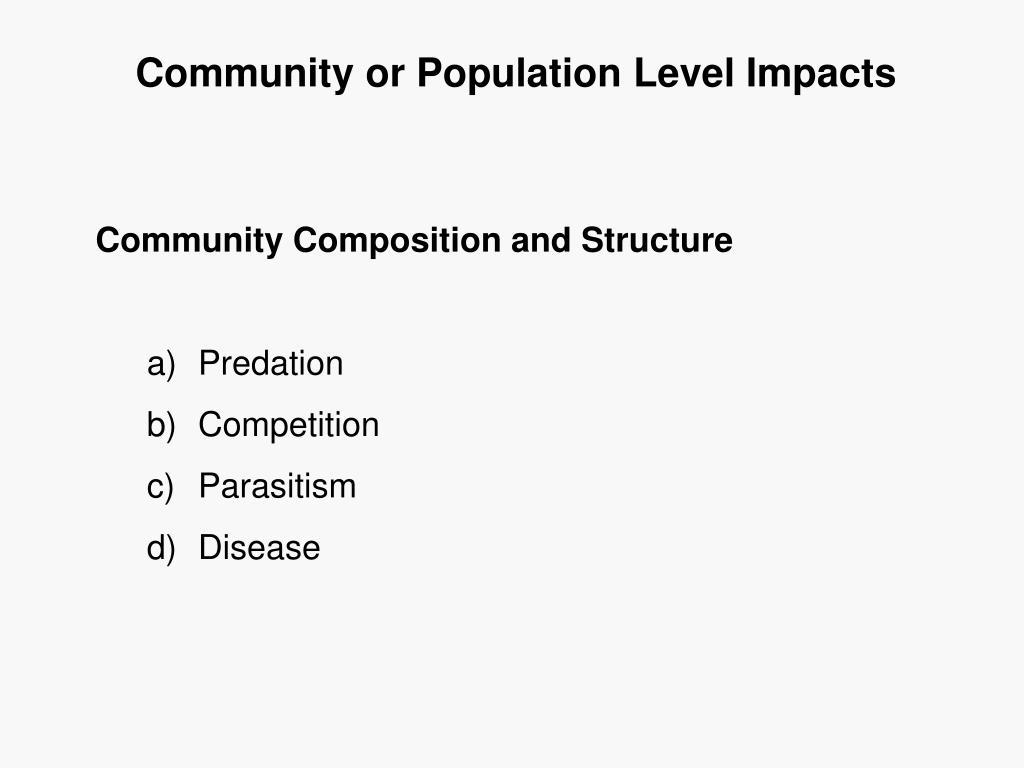Click the word 'Structure' in subheading
This screenshot has width=1024, height=768.
coord(656,240)
